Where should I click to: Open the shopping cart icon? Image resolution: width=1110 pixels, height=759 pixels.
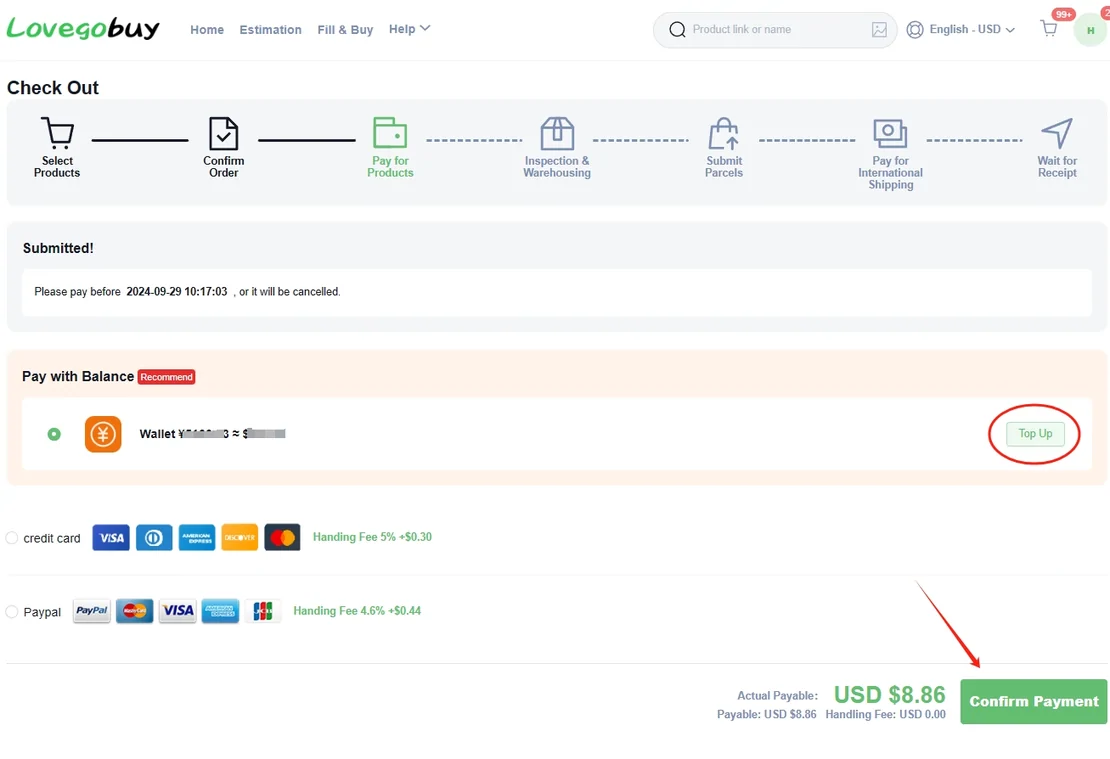click(1048, 28)
